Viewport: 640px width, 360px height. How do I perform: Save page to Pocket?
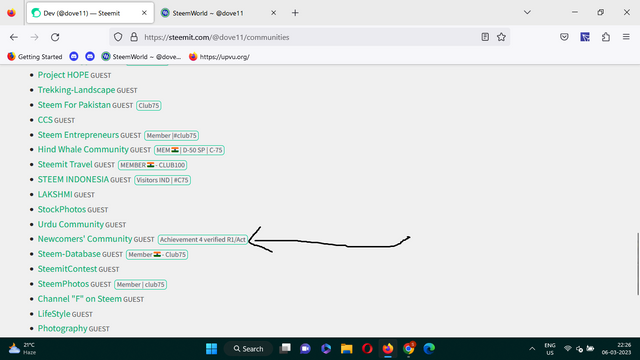(564, 37)
